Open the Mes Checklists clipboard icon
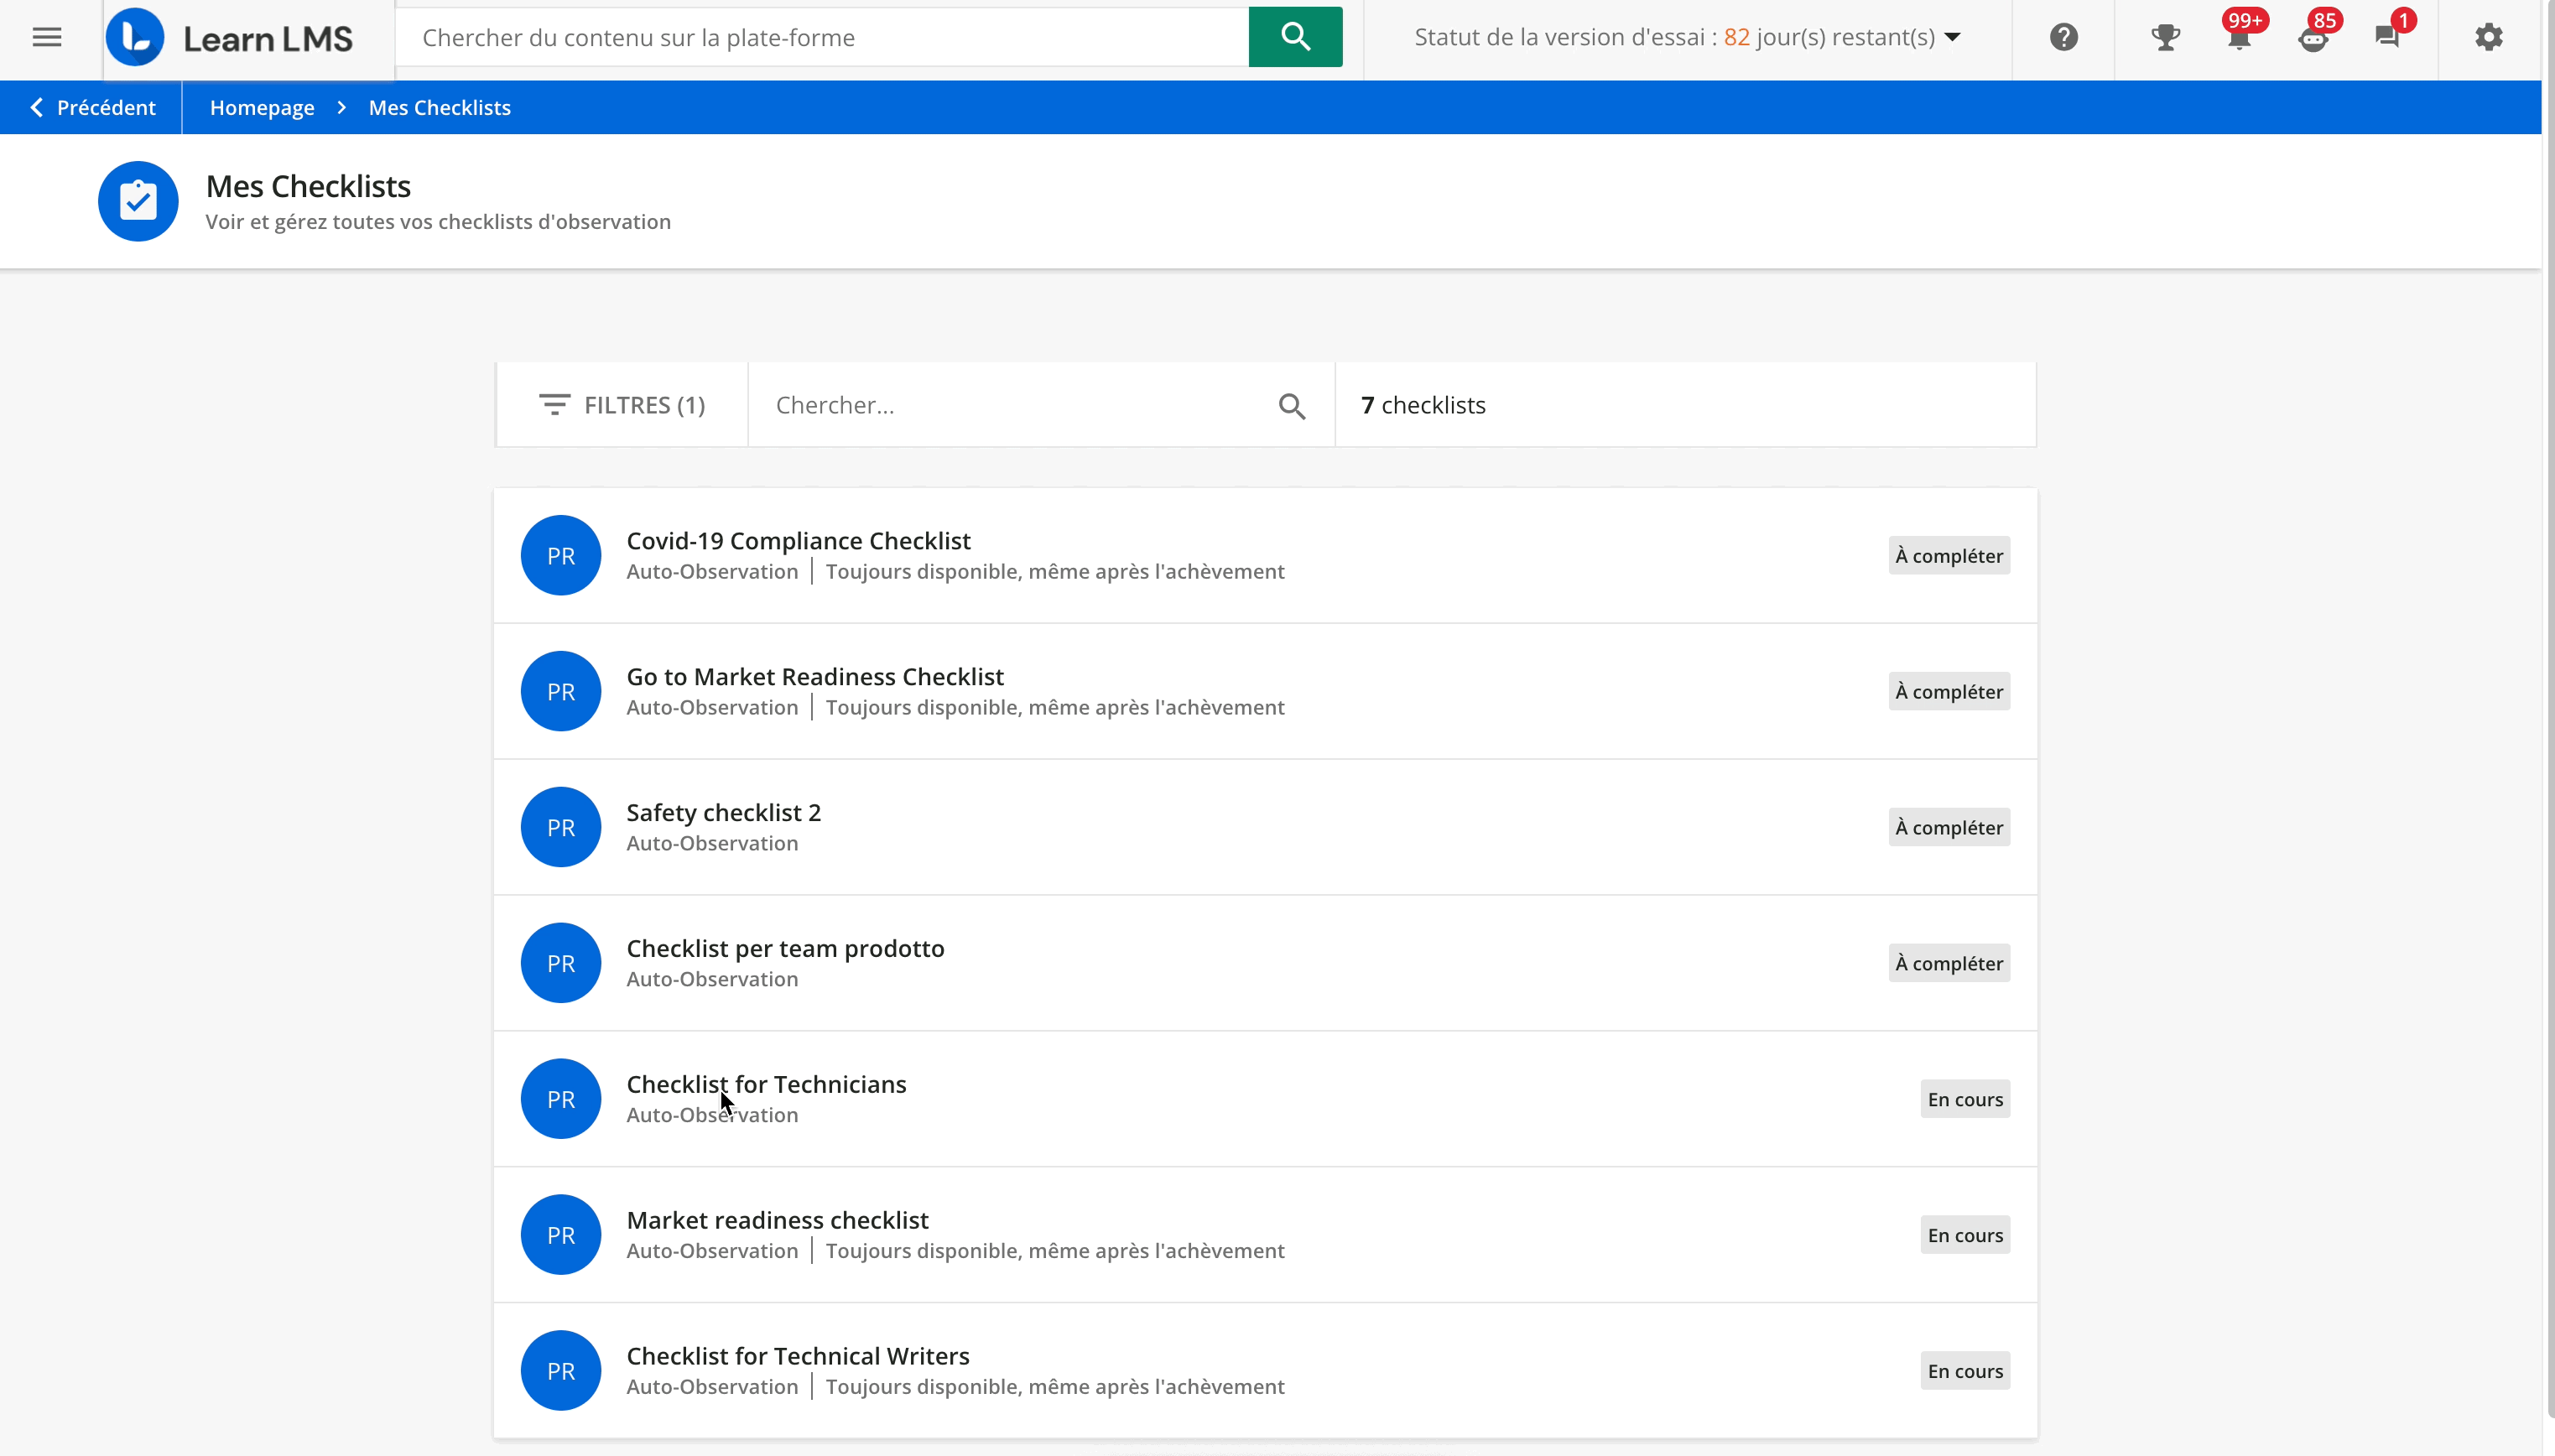This screenshot has width=2555, height=1456. (x=138, y=201)
